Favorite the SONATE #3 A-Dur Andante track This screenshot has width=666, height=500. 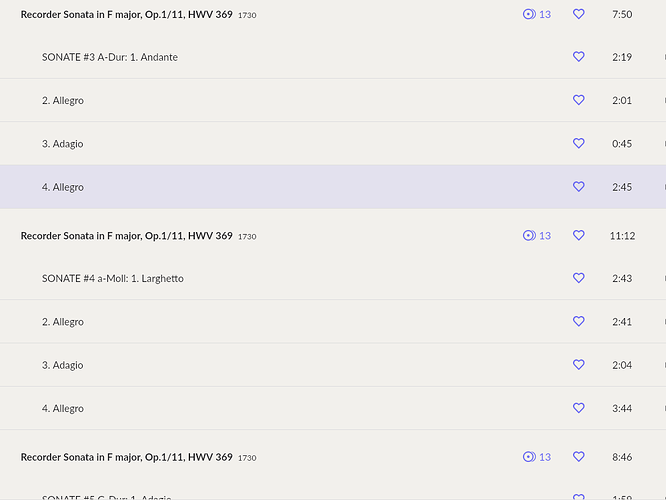[x=579, y=56]
